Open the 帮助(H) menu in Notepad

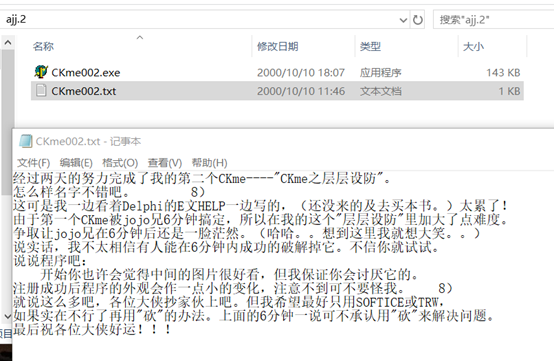(x=210, y=163)
